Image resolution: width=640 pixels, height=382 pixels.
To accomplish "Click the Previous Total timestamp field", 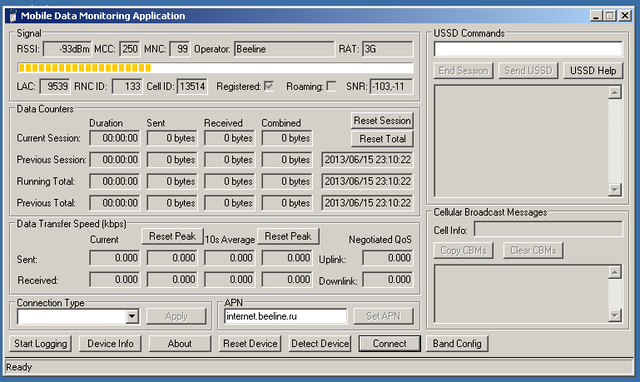I will [x=367, y=203].
